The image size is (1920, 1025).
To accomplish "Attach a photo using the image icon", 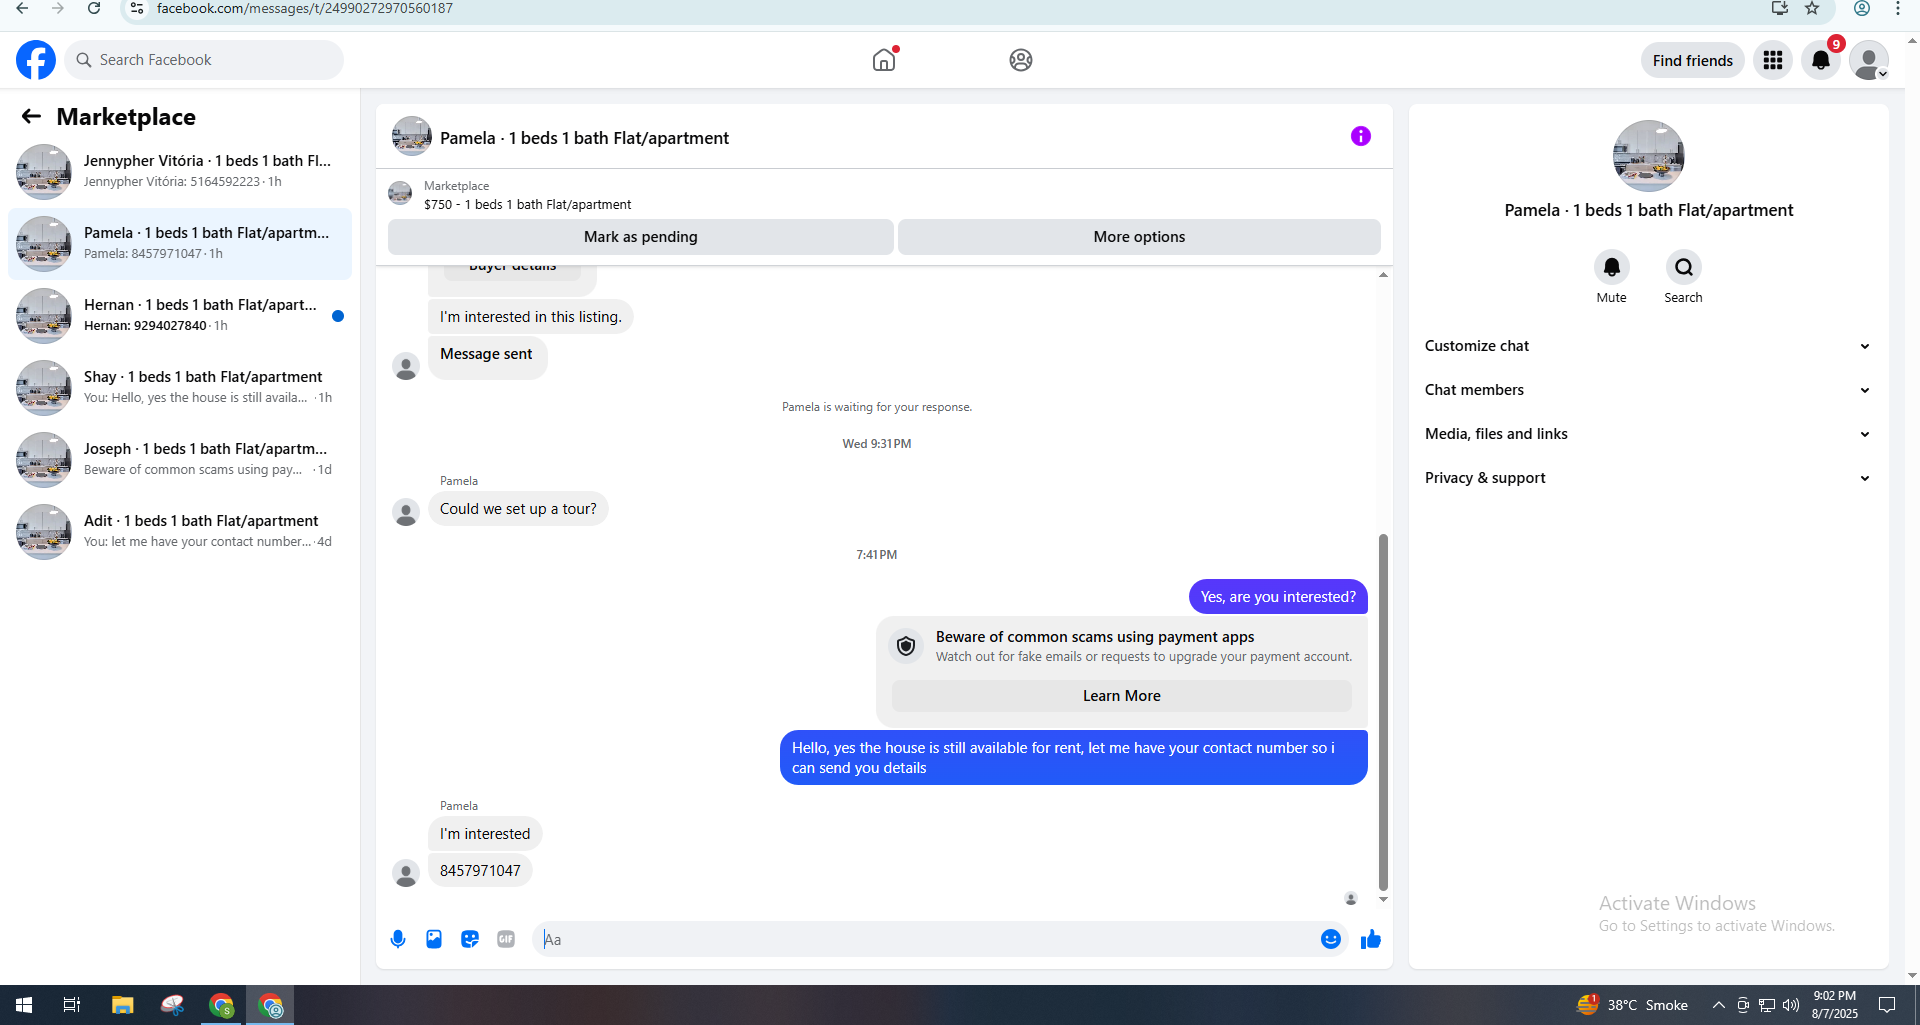I will (x=434, y=939).
